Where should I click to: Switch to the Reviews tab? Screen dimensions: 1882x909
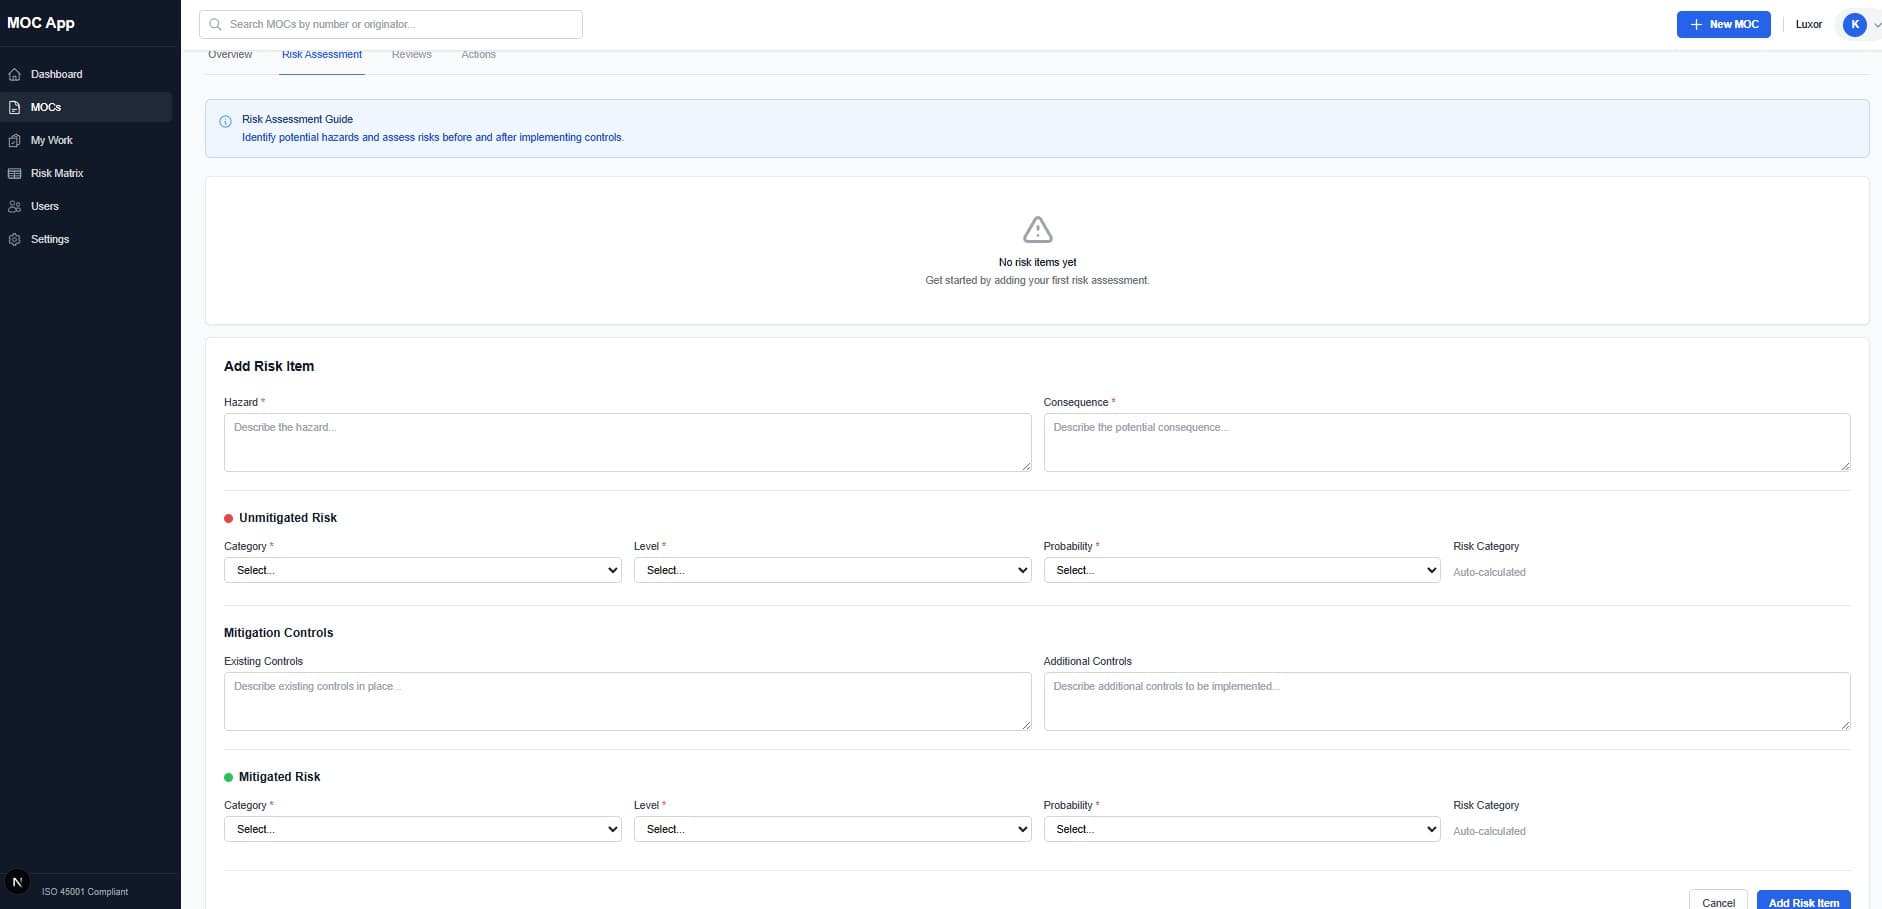click(411, 55)
